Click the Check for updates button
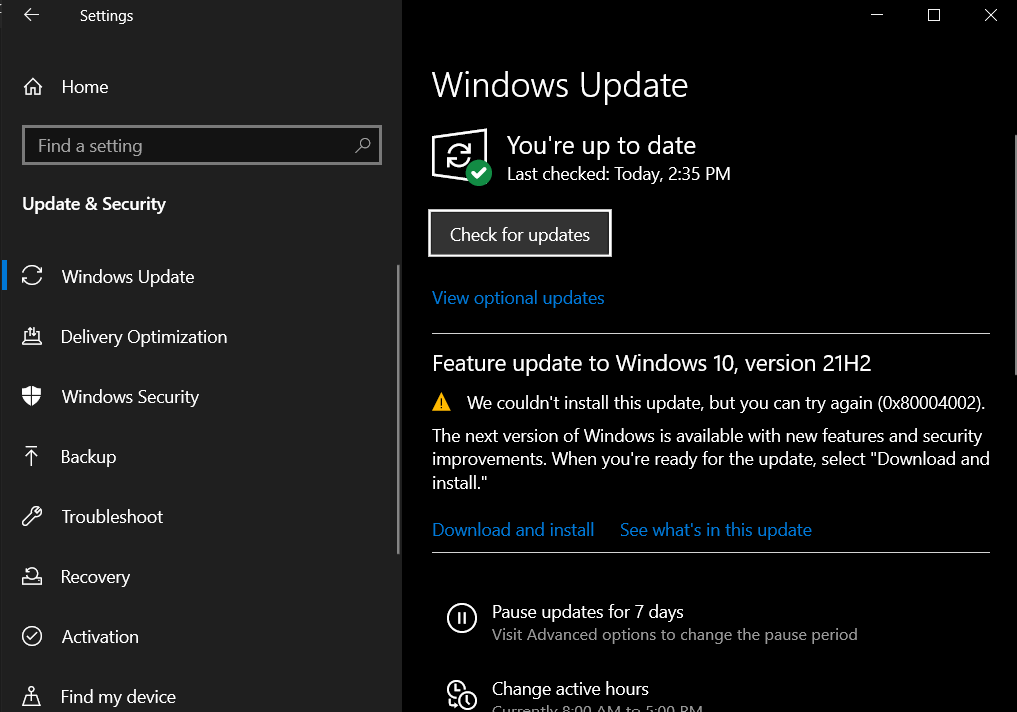This screenshot has width=1017, height=712. pos(520,233)
